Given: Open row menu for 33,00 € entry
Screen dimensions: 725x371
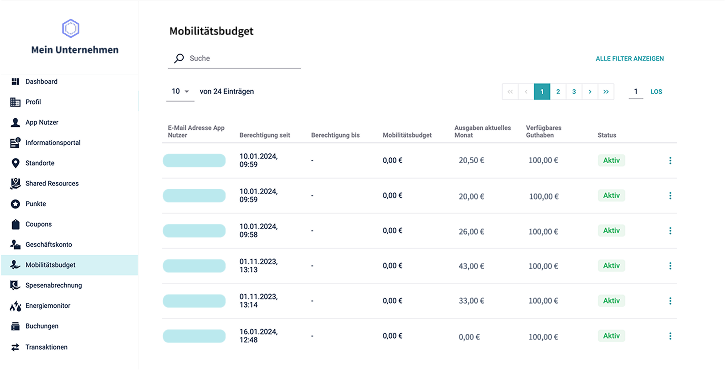Looking at the screenshot, I should pos(670,301).
